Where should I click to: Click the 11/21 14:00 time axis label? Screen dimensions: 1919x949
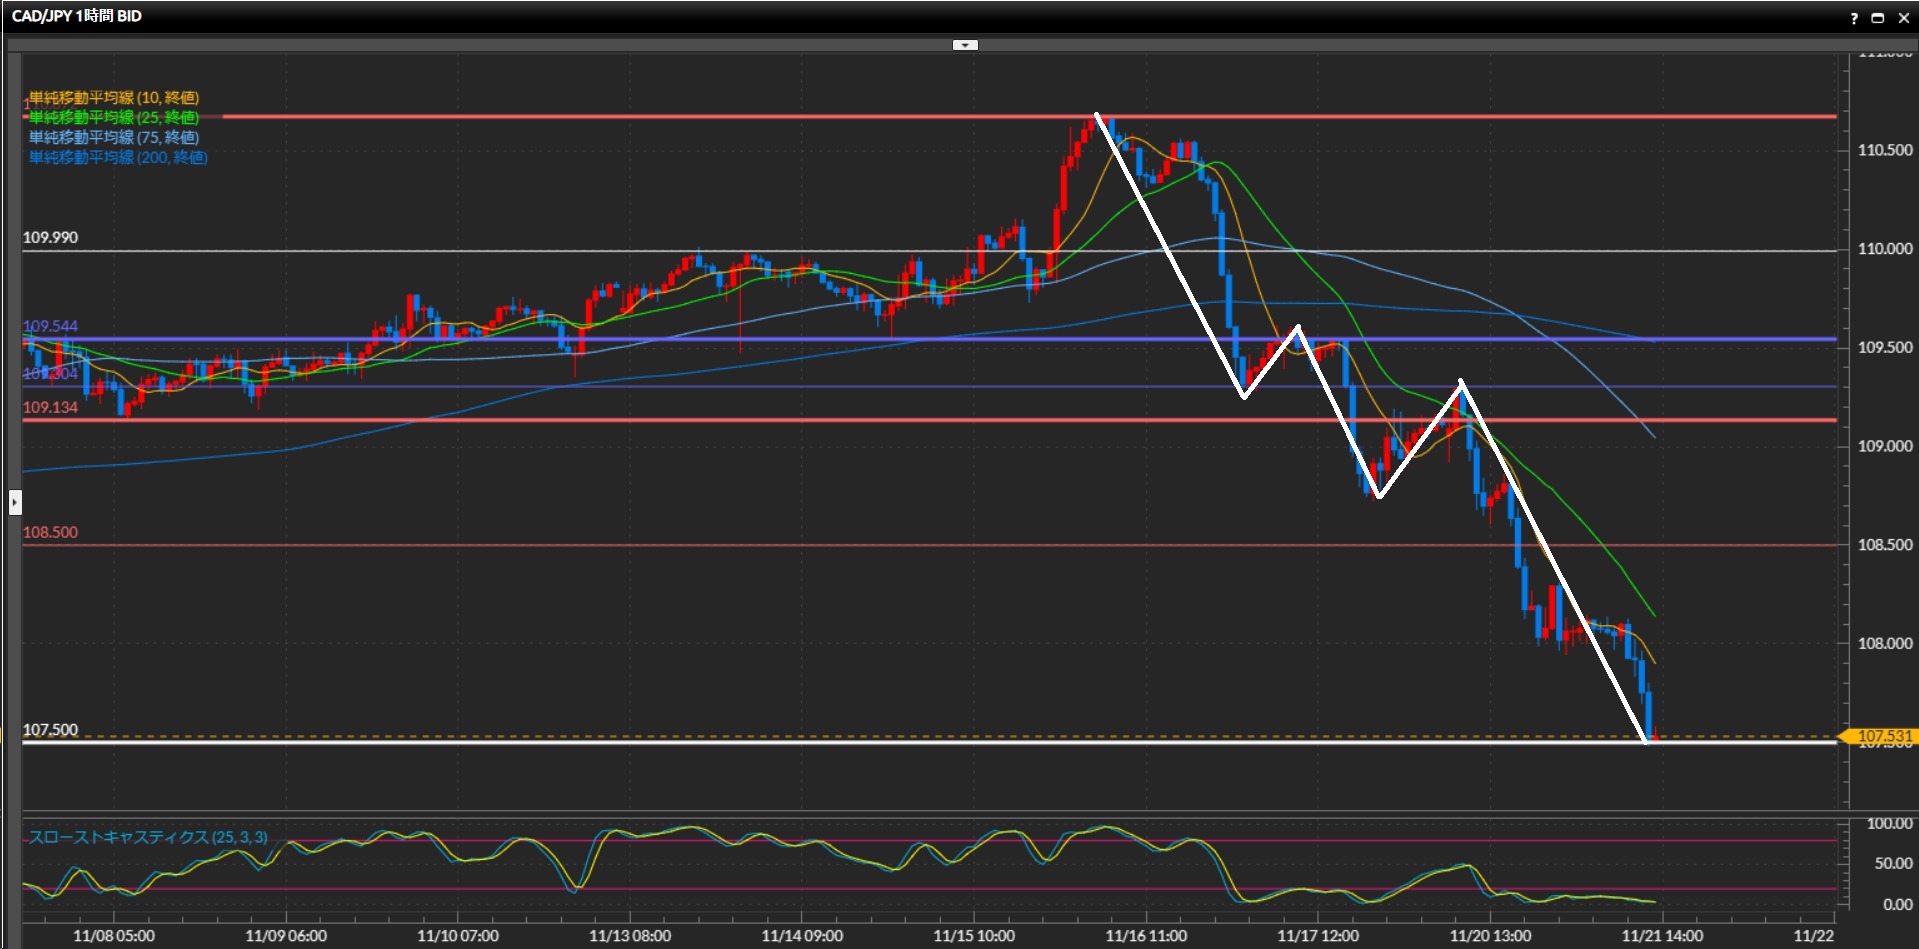tap(1662, 936)
